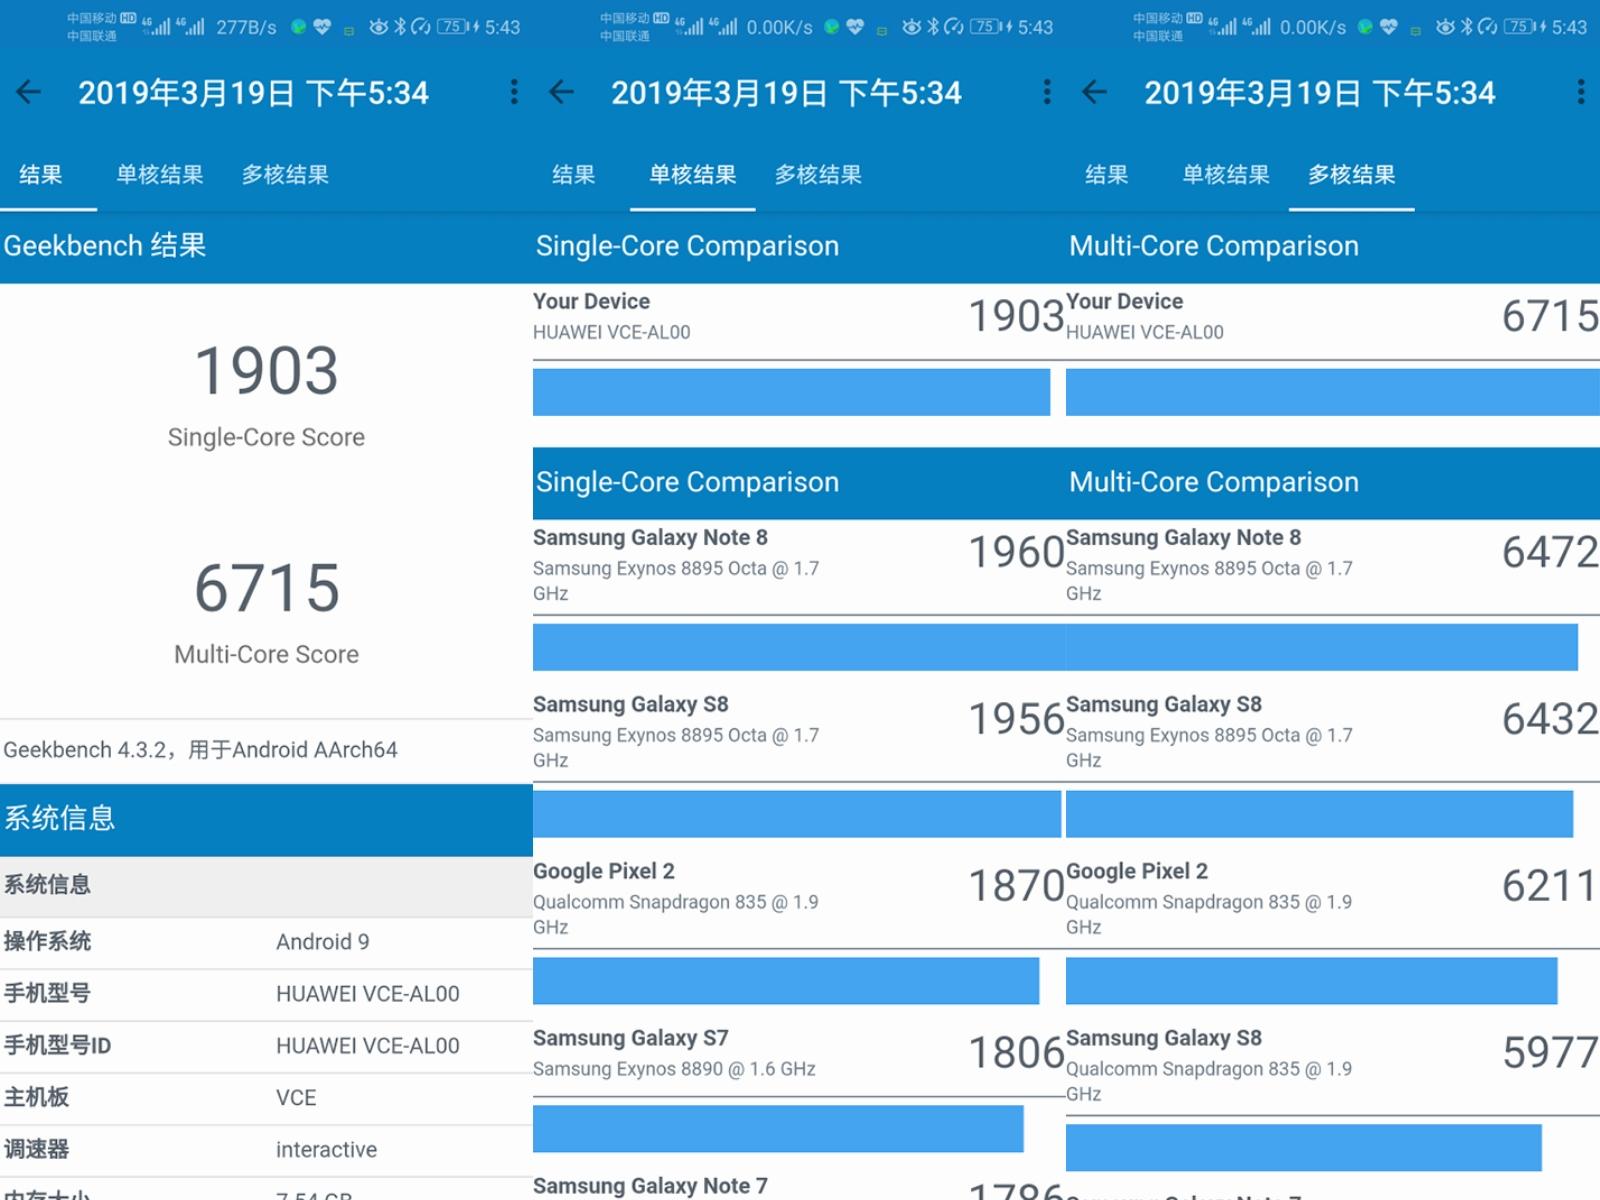Viewport: 1600px width, 1200px height.
Task: Switch to 多核结果 tab on right screen
Action: (1351, 175)
